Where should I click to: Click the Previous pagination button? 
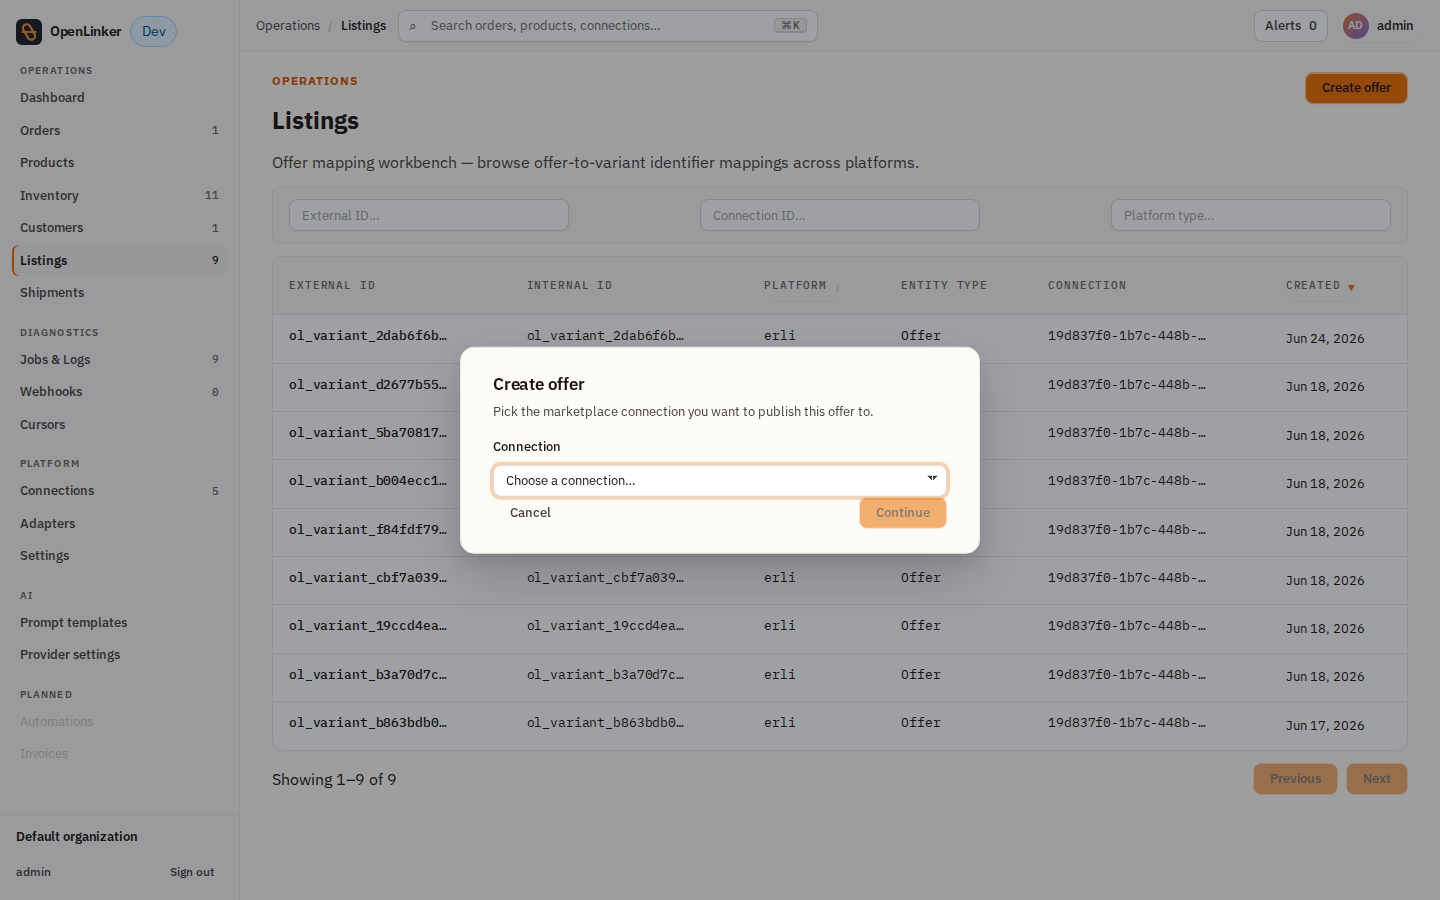pos(1295,779)
